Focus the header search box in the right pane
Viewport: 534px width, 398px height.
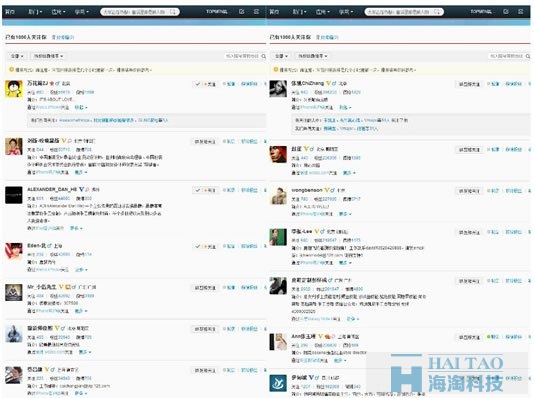click(404, 12)
